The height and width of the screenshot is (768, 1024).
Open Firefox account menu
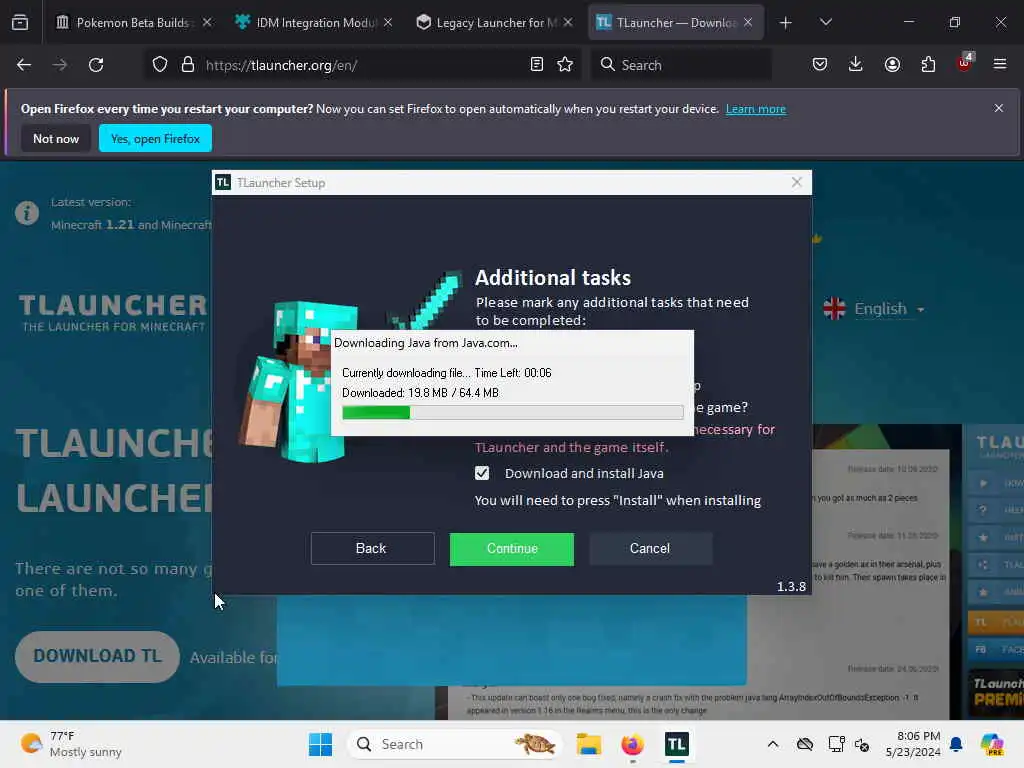pyautogui.click(x=892, y=64)
